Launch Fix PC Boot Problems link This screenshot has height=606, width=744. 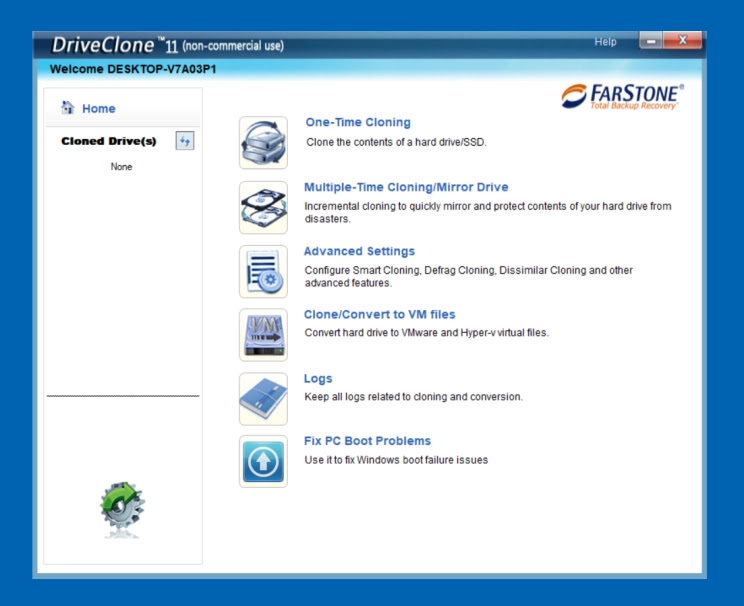[x=367, y=441]
